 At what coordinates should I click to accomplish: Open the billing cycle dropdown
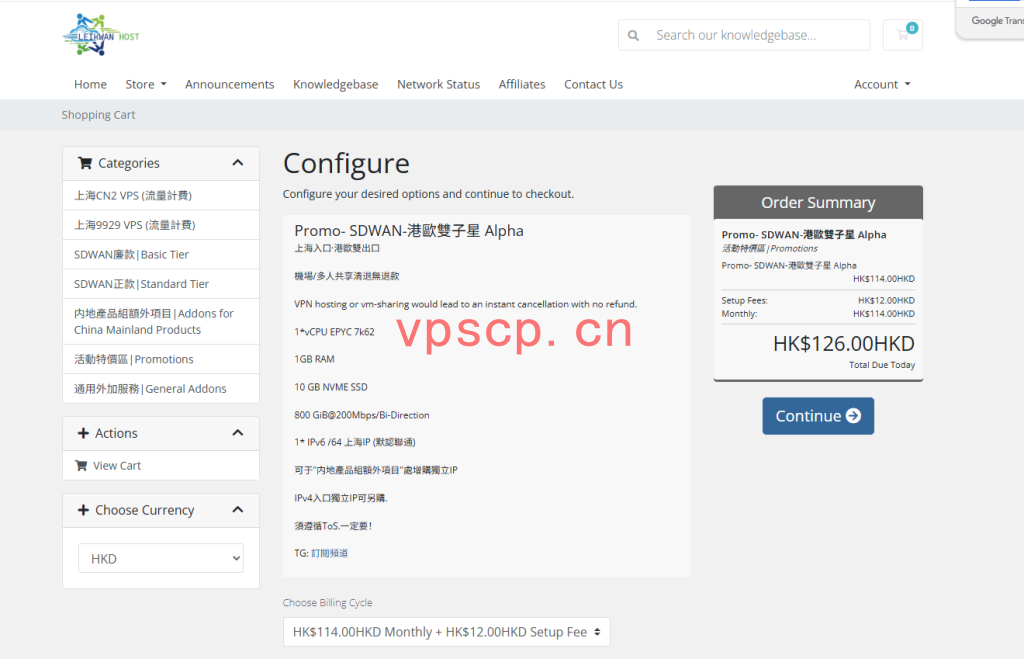point(447,632)
